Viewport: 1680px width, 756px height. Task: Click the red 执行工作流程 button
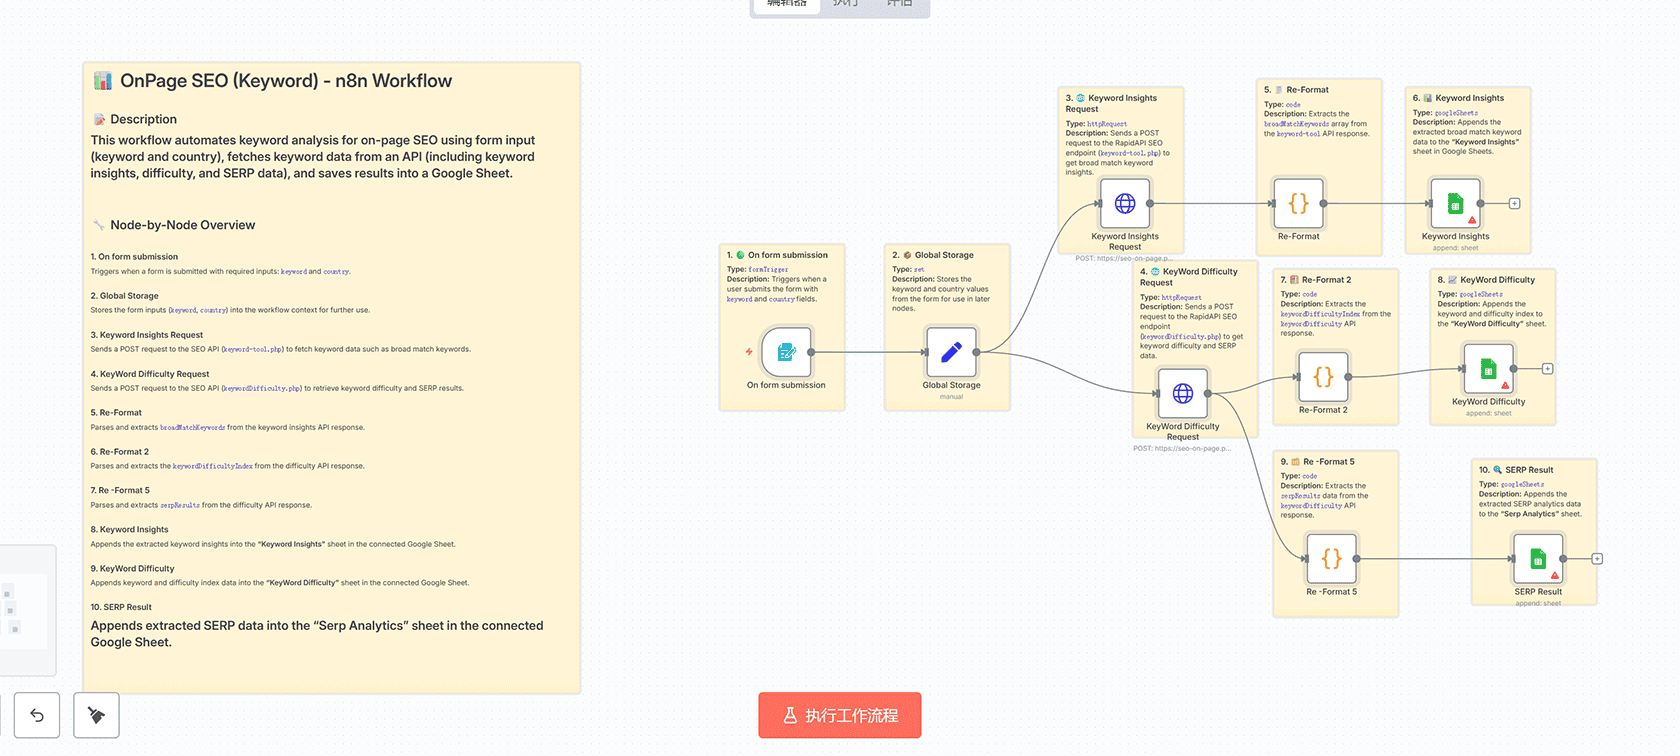point(839,715)
